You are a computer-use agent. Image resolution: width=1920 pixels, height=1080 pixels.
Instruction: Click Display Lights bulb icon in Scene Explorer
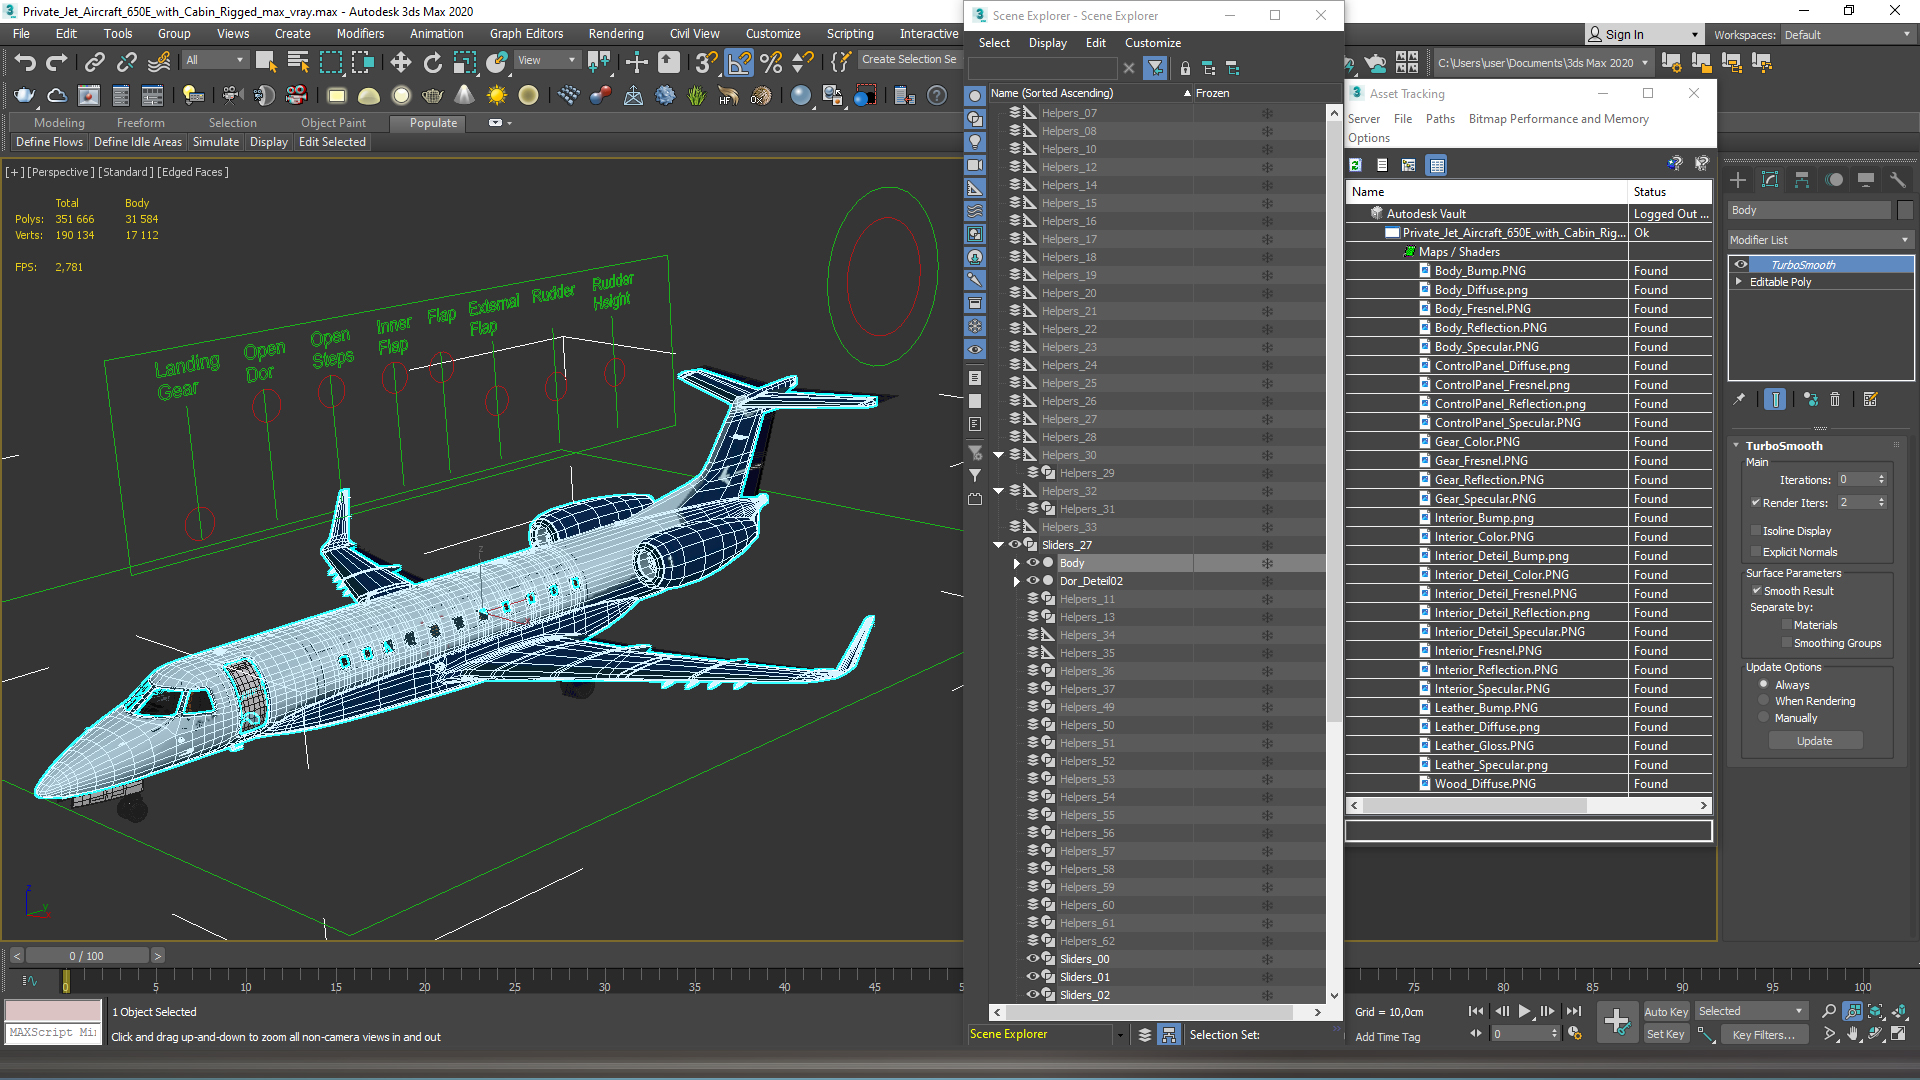(x=975, y=142)
